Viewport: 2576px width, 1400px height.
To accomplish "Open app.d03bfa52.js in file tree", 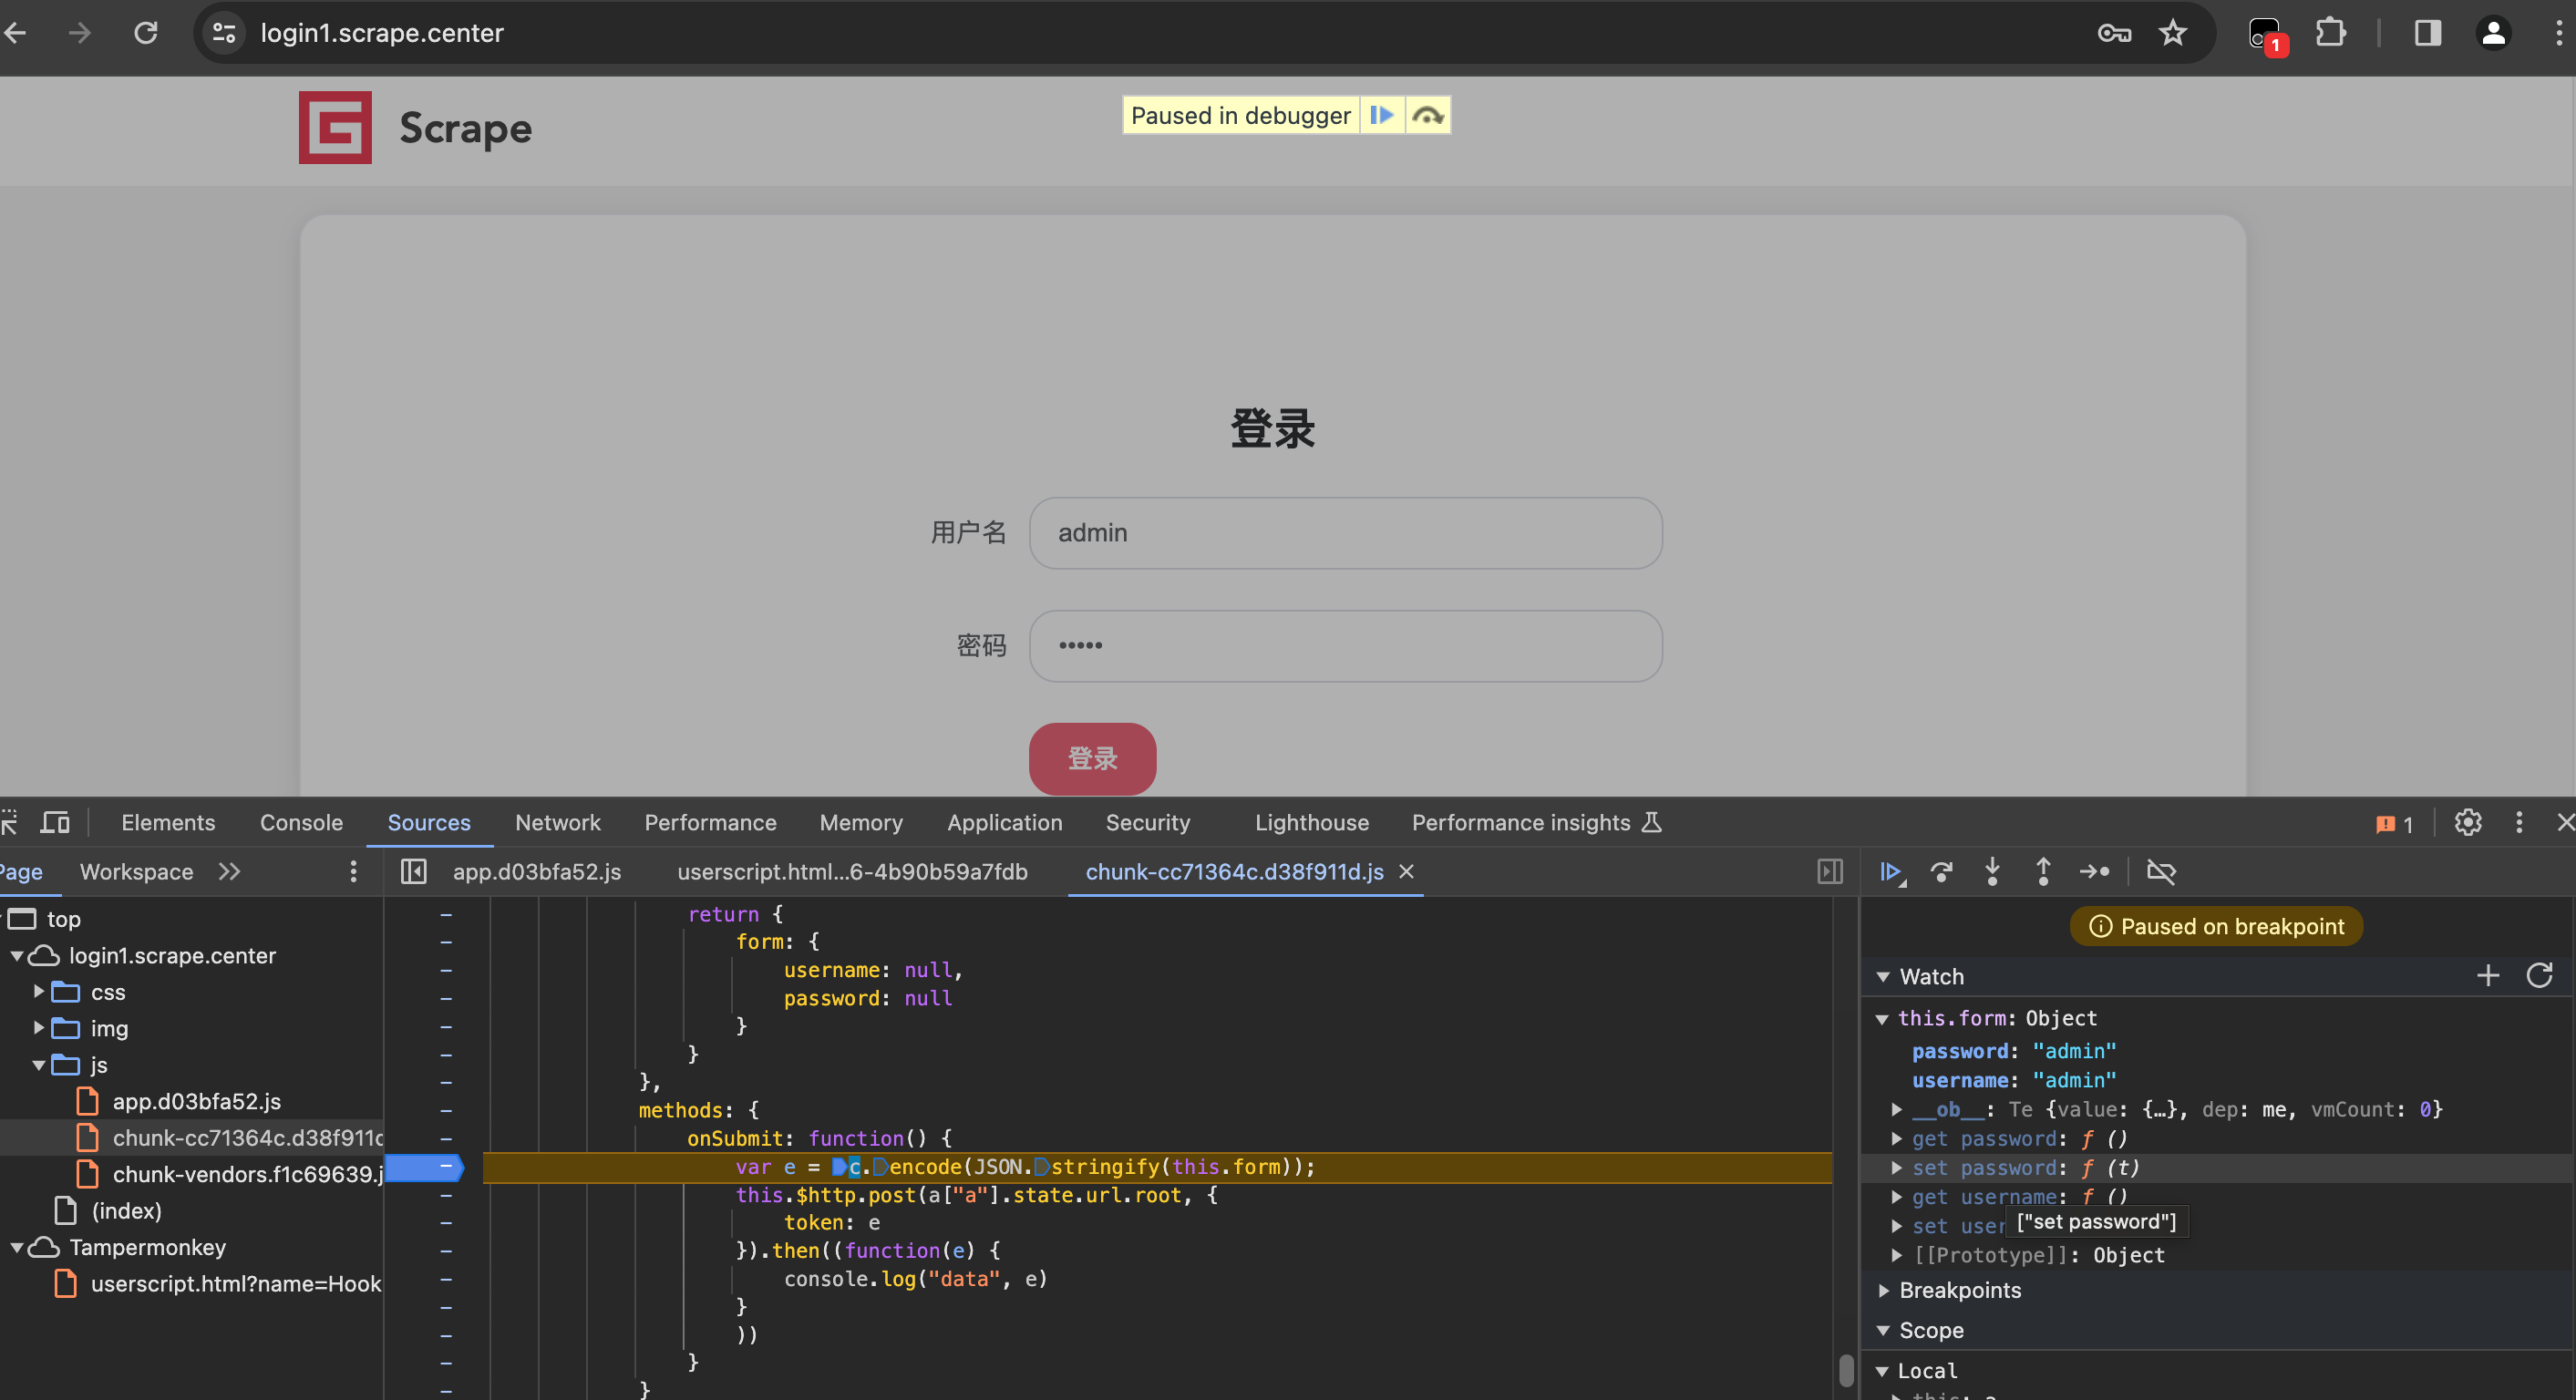I will pyautogui.click(x=196, y=1101).
